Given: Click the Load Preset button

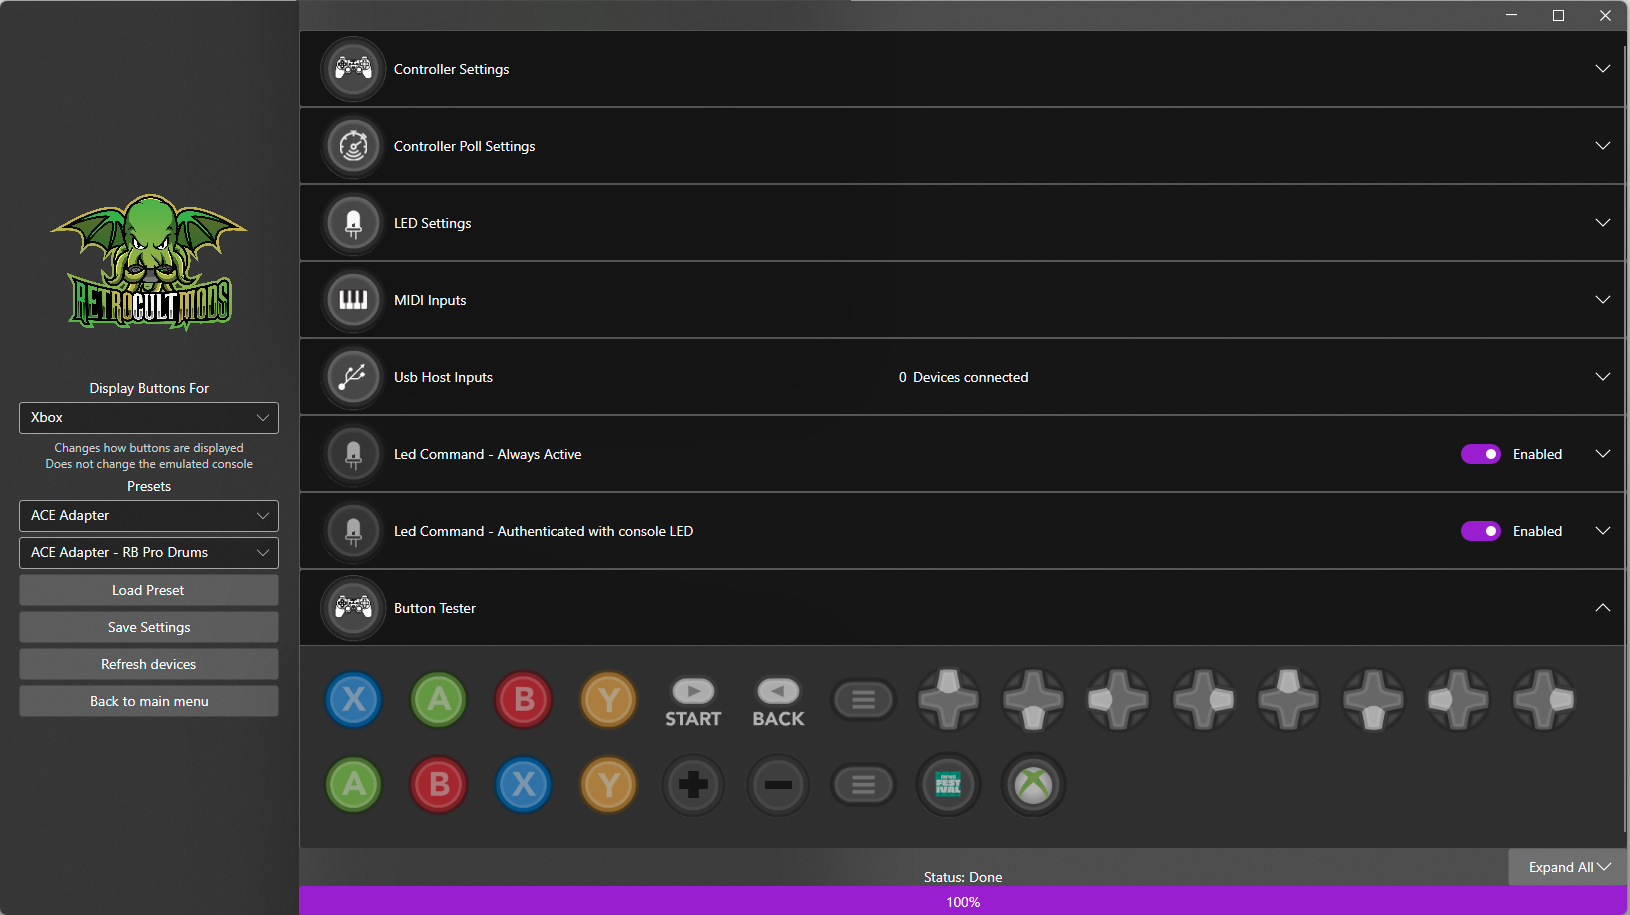Looking at the screenshot, I should pos(149,590).
